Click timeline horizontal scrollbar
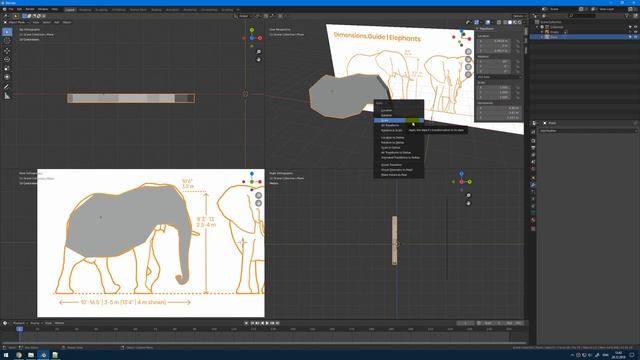640x360 pixels. point(264,342)
